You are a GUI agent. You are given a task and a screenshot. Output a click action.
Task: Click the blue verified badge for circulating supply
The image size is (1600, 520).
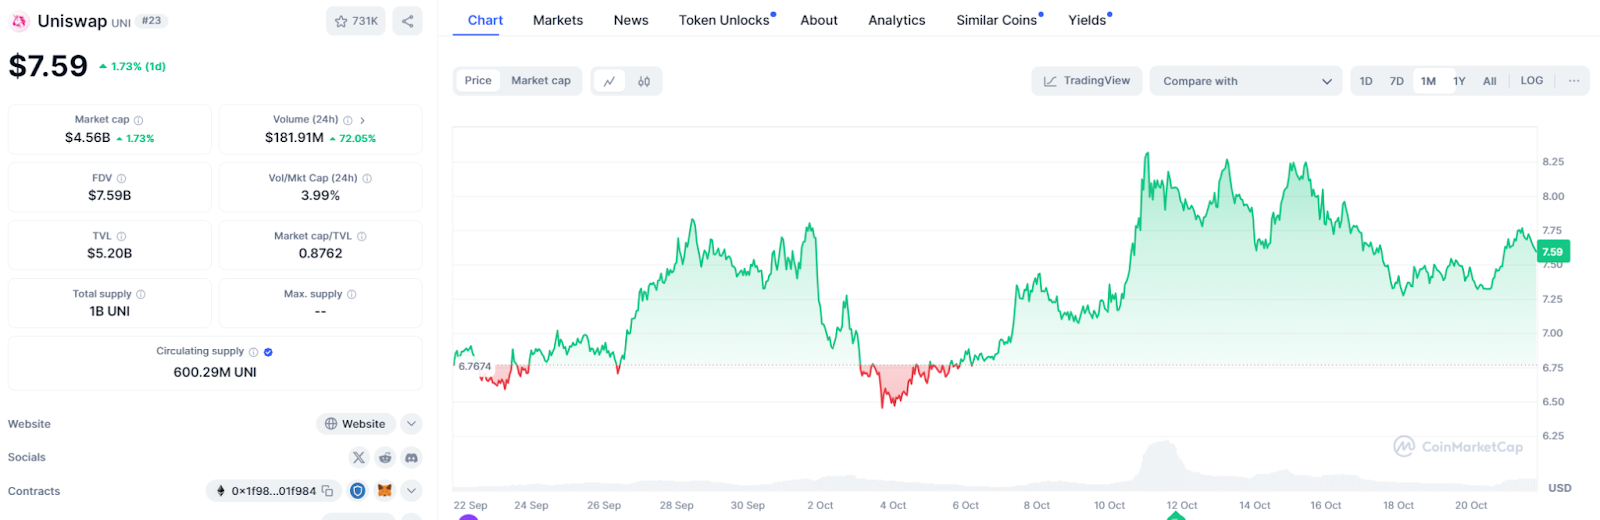coord(268,352)
